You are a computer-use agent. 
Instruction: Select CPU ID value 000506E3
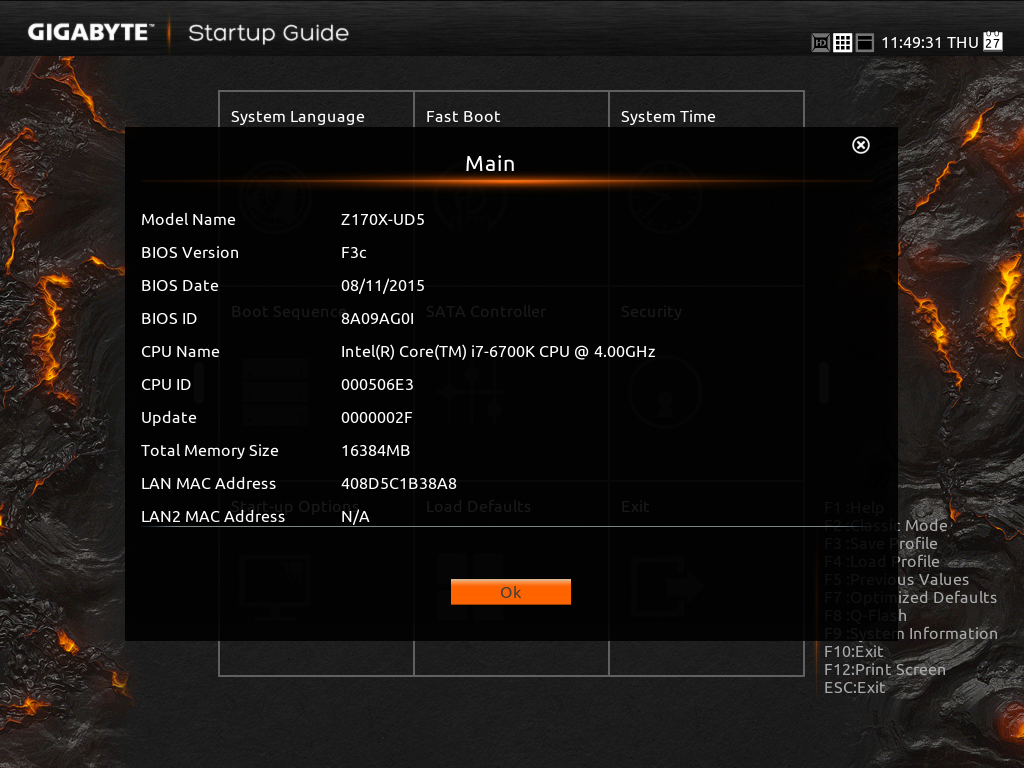tap(377, 385)
